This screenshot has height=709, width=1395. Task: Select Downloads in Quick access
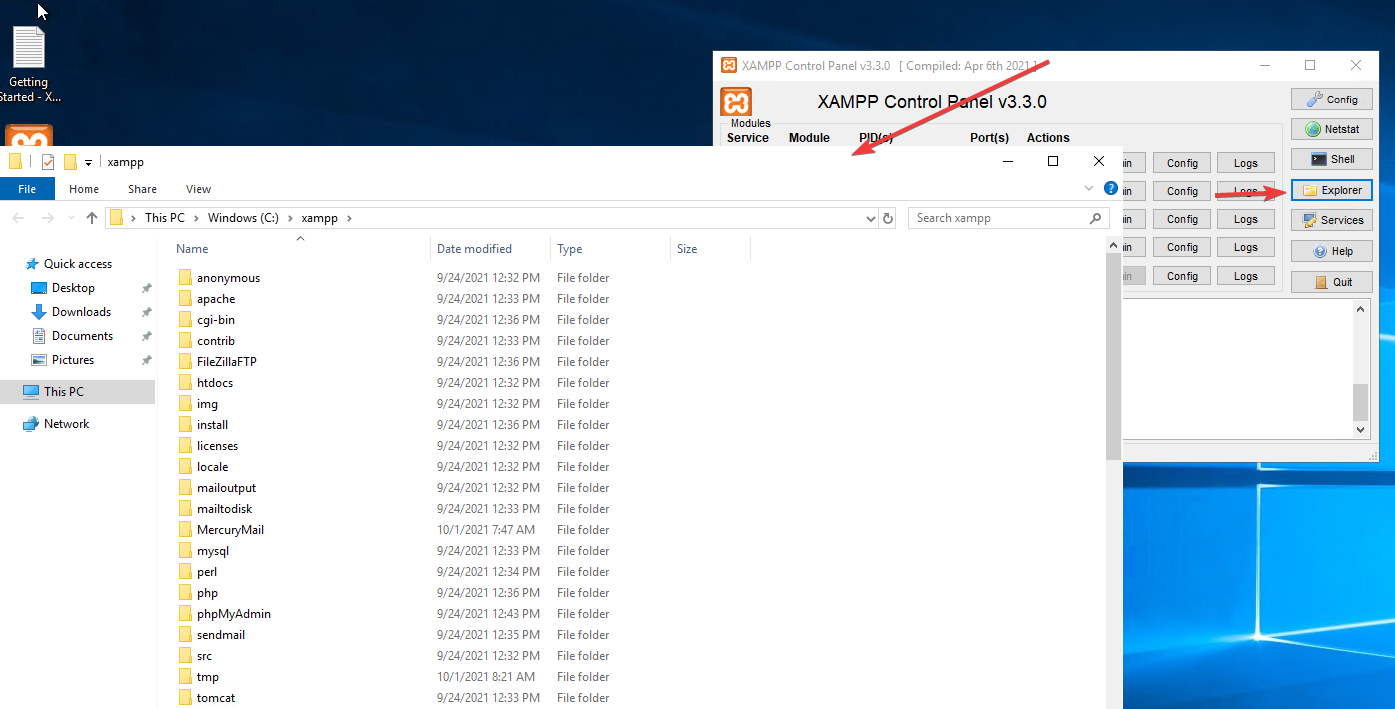point(81,312)
